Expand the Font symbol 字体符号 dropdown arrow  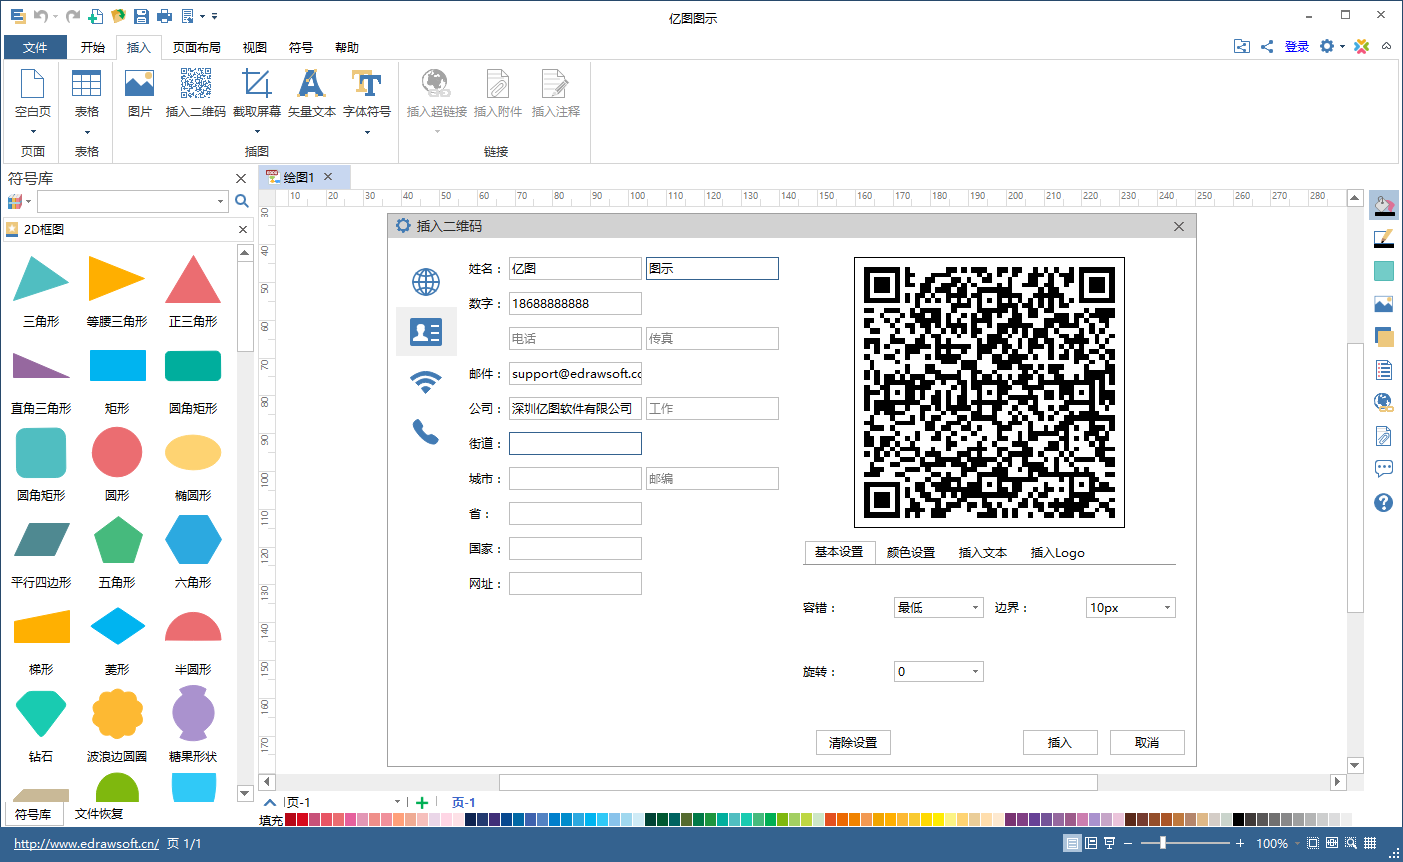click(367, 131)
